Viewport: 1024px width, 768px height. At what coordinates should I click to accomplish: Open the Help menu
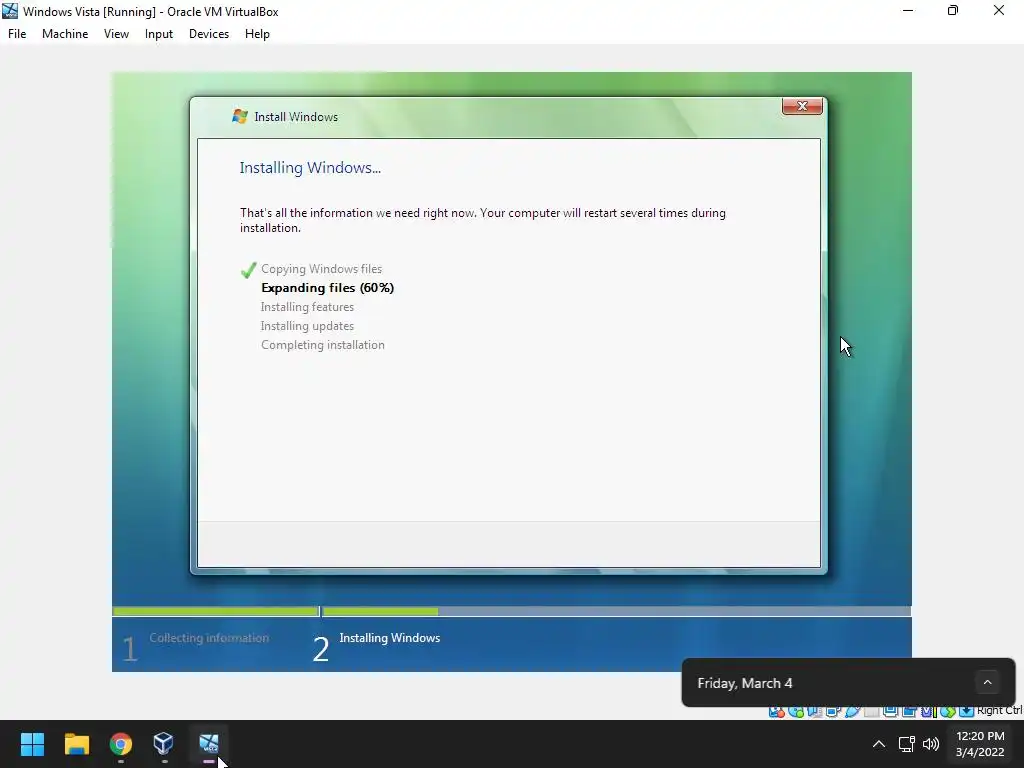257,34
